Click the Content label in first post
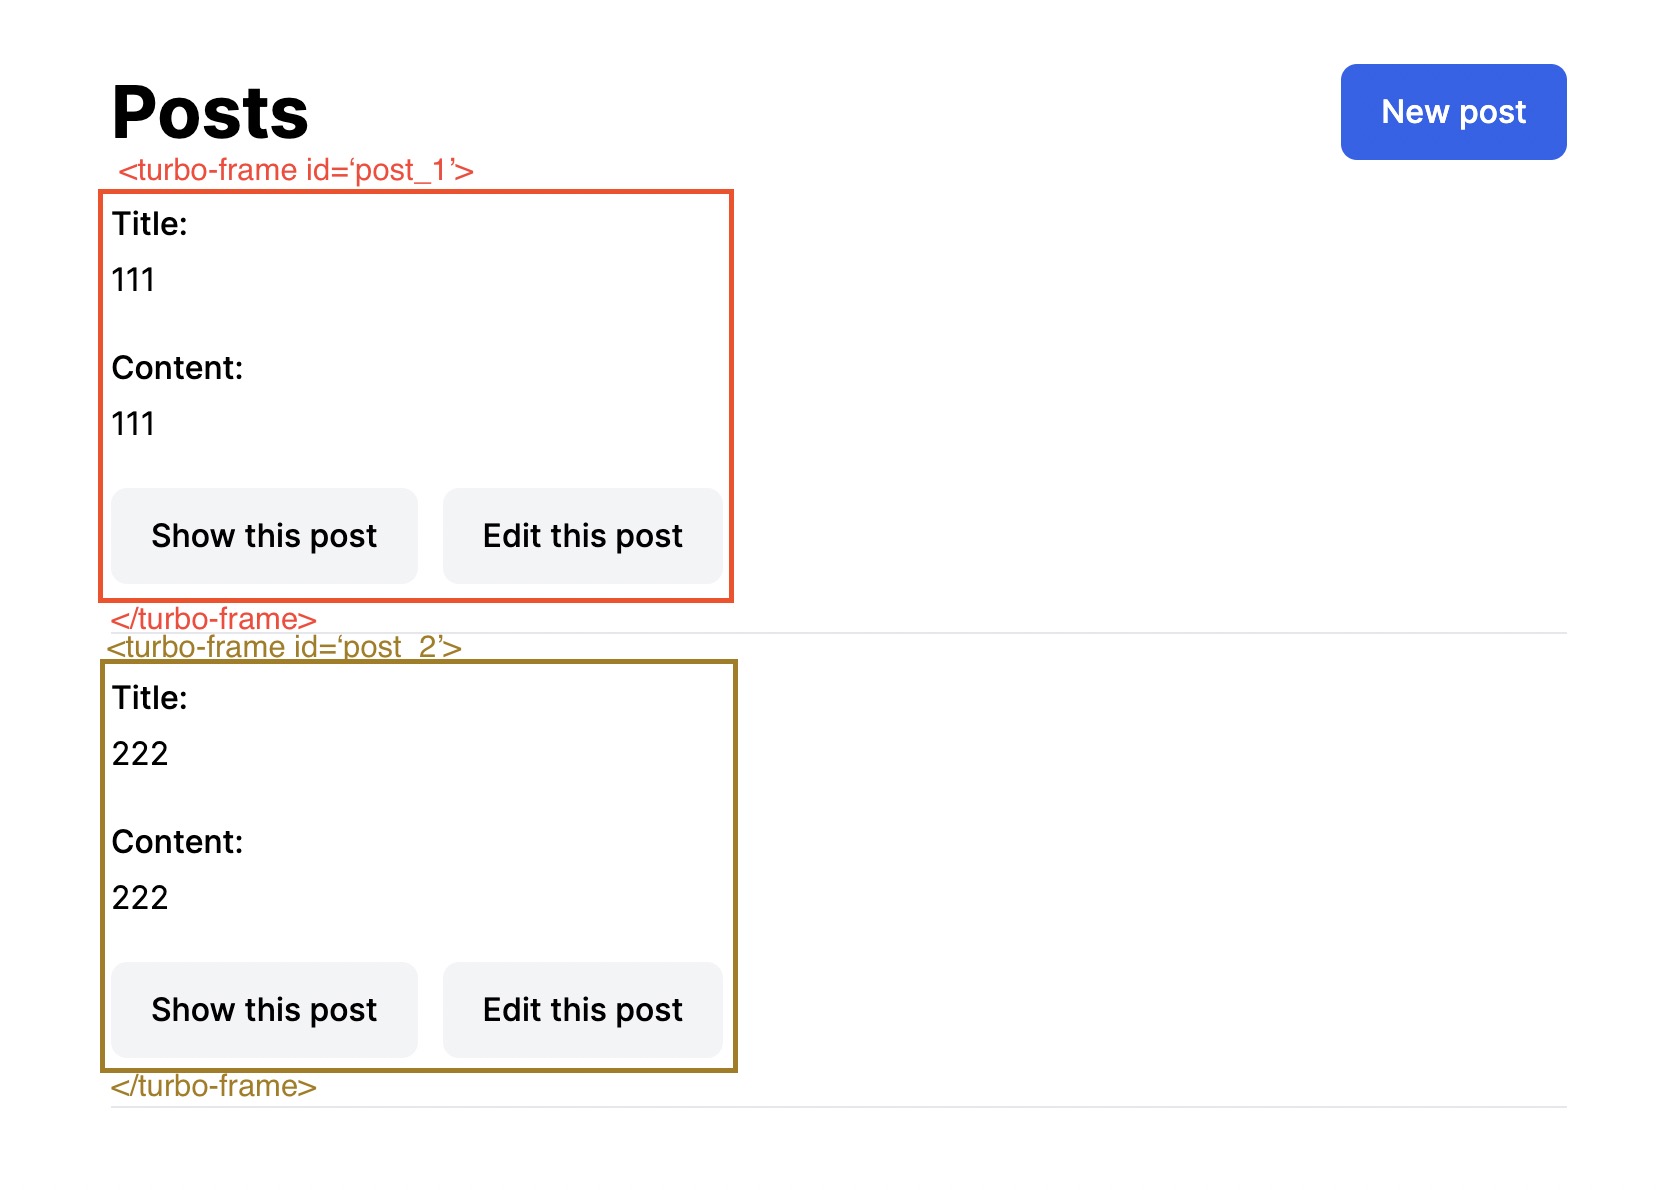1672x1190 pixels. [x=177, y=368]
